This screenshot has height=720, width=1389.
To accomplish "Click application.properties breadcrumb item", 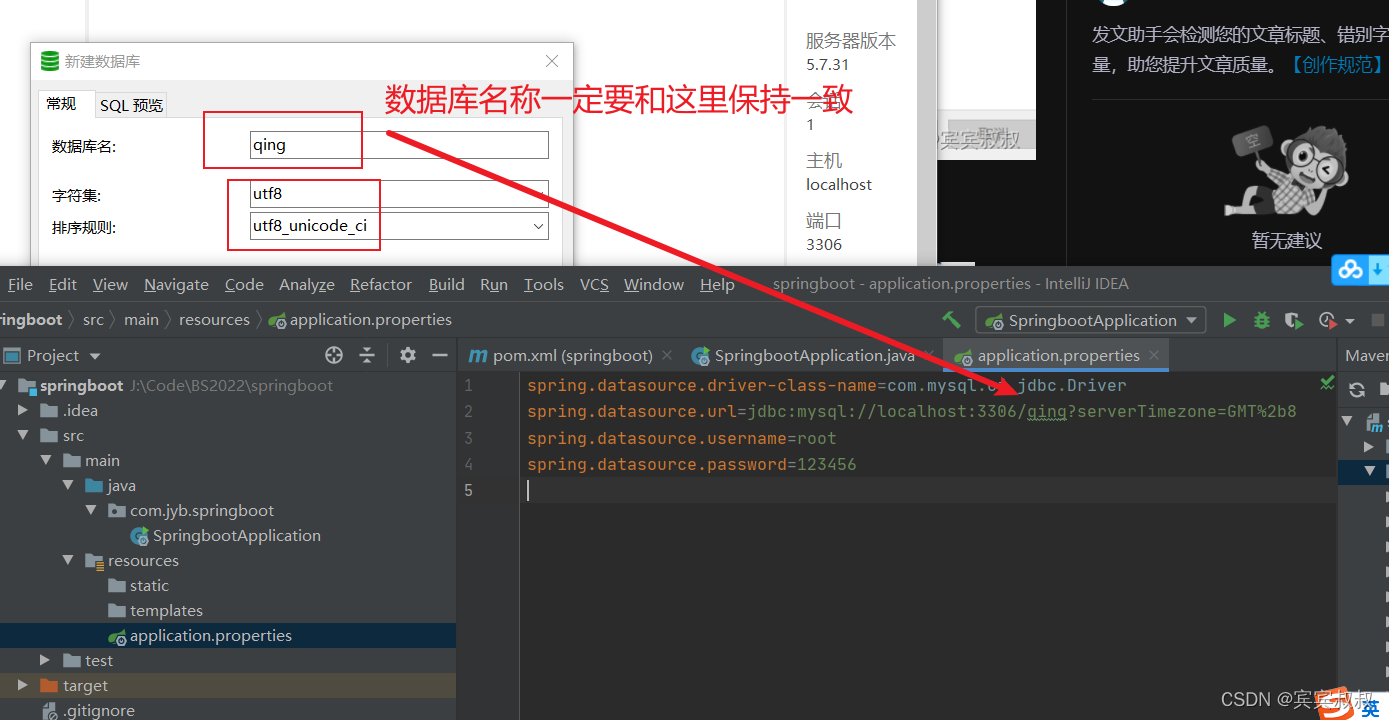I will [x=361, y=320].
